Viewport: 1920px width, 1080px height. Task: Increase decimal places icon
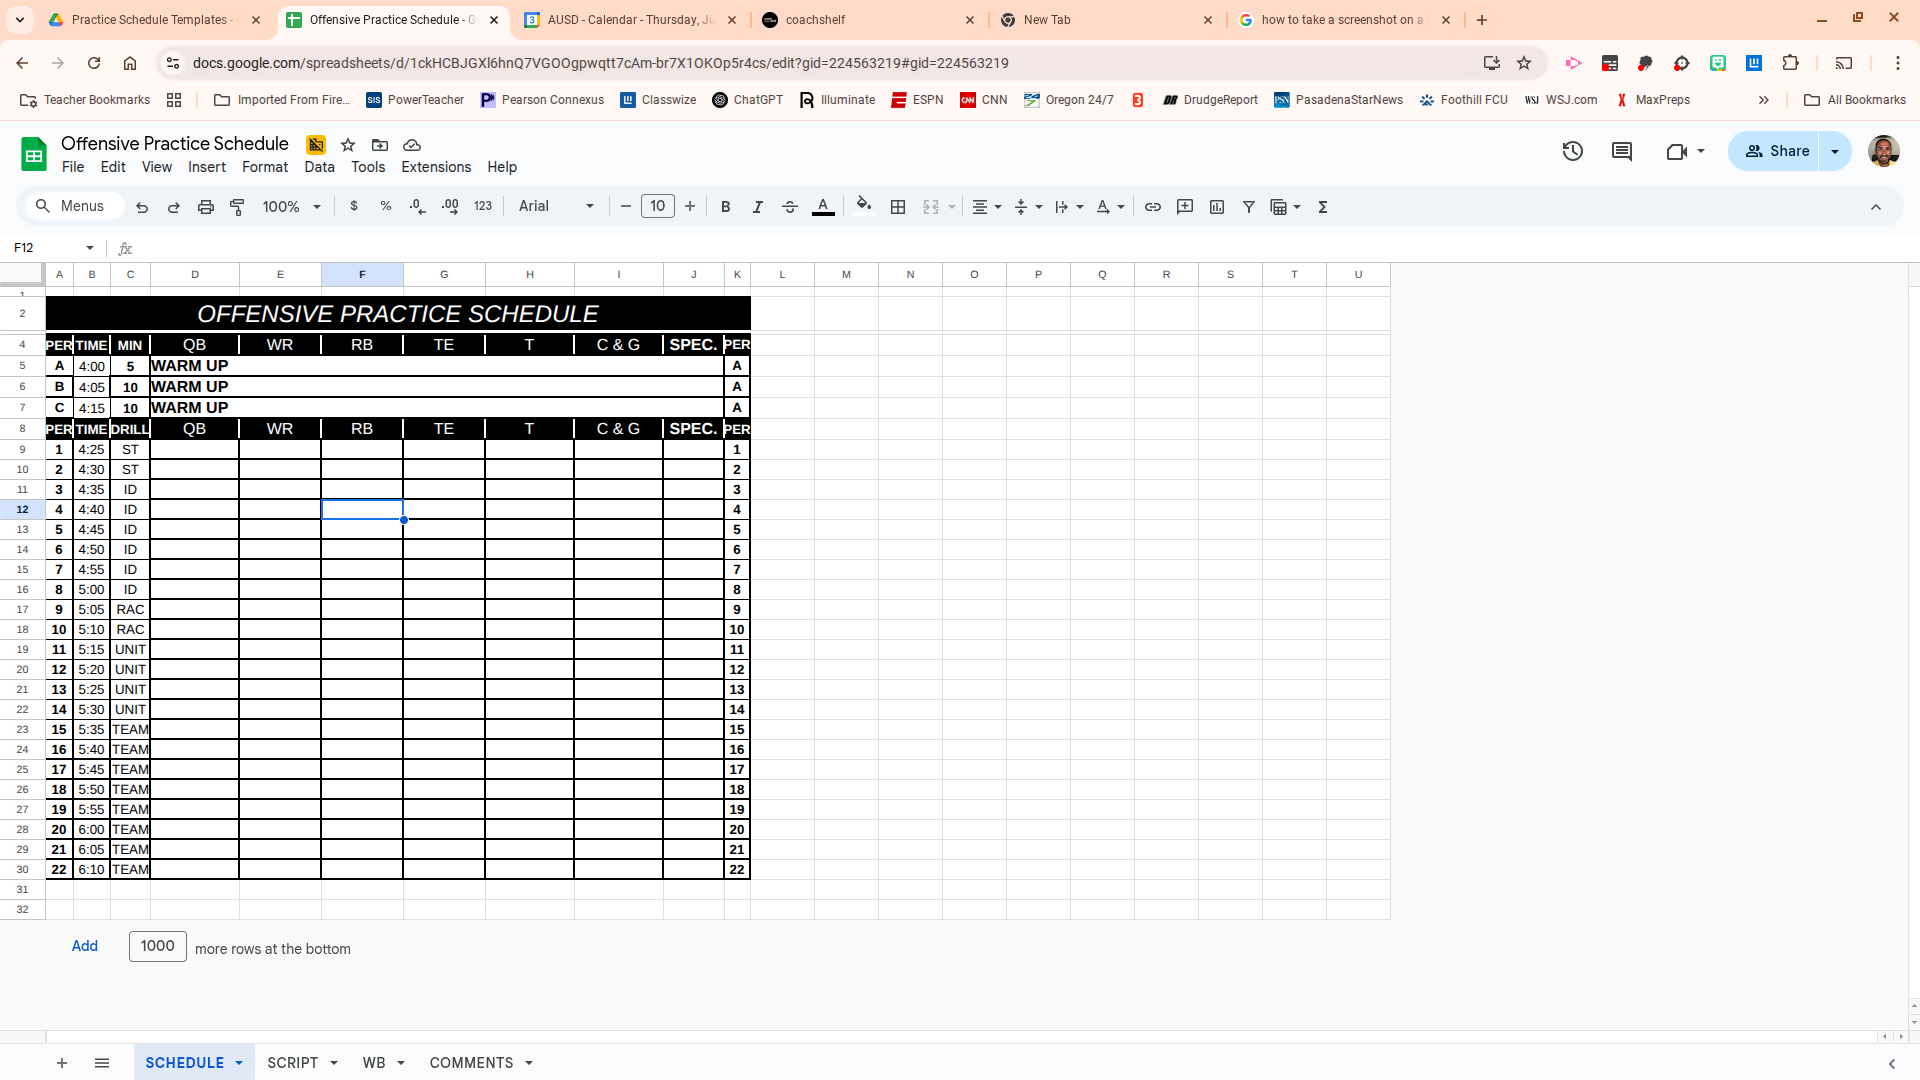click(x=450, y=206)
